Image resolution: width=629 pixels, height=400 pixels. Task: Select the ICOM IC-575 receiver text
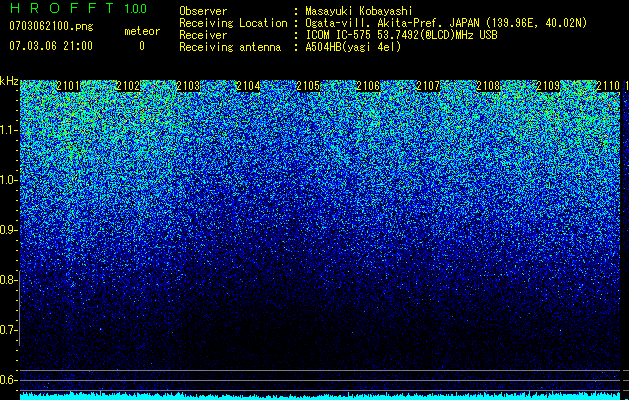tap(401, 35)
